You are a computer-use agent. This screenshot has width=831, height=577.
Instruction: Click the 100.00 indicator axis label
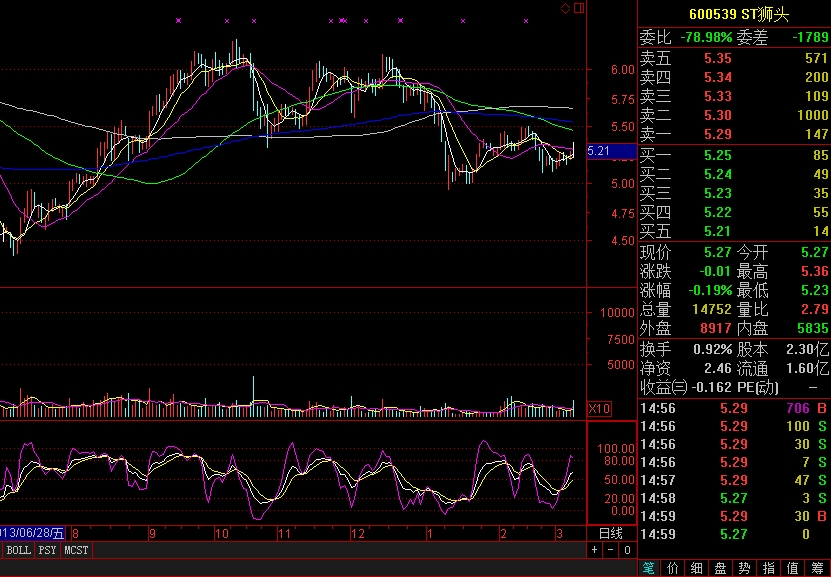point(616,449)
